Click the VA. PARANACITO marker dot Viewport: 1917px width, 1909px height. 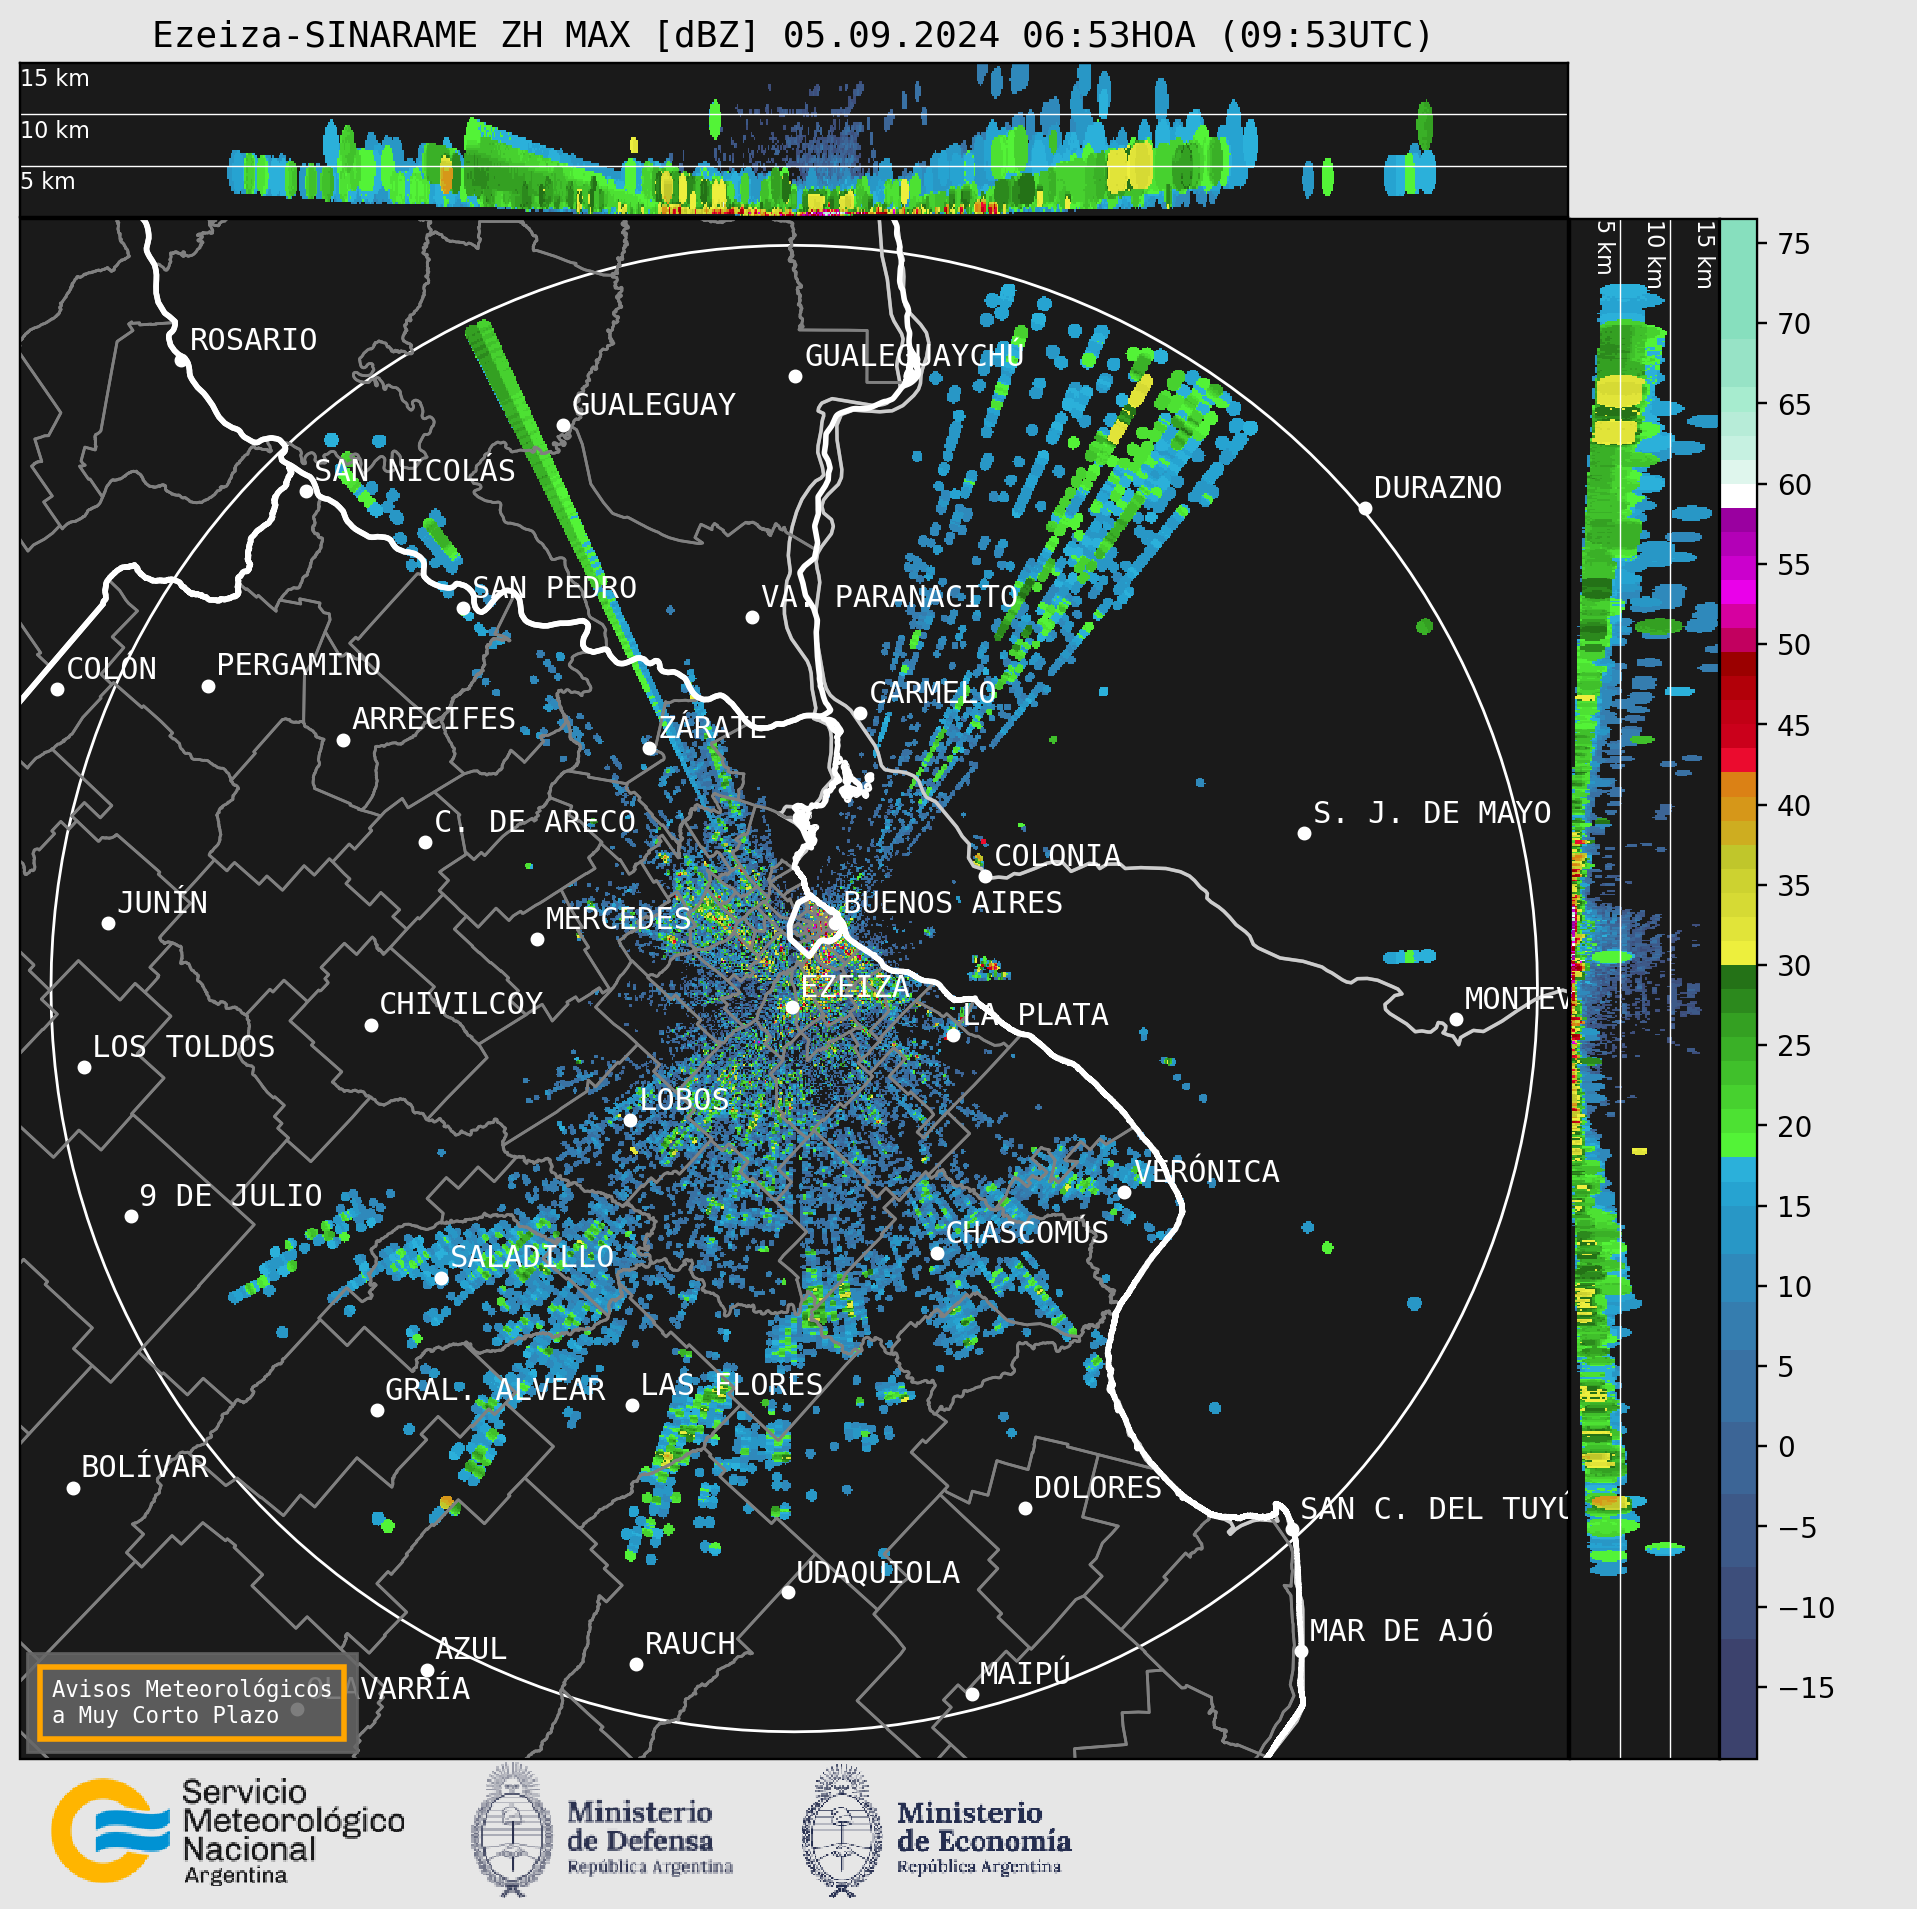tap(752, 617)
